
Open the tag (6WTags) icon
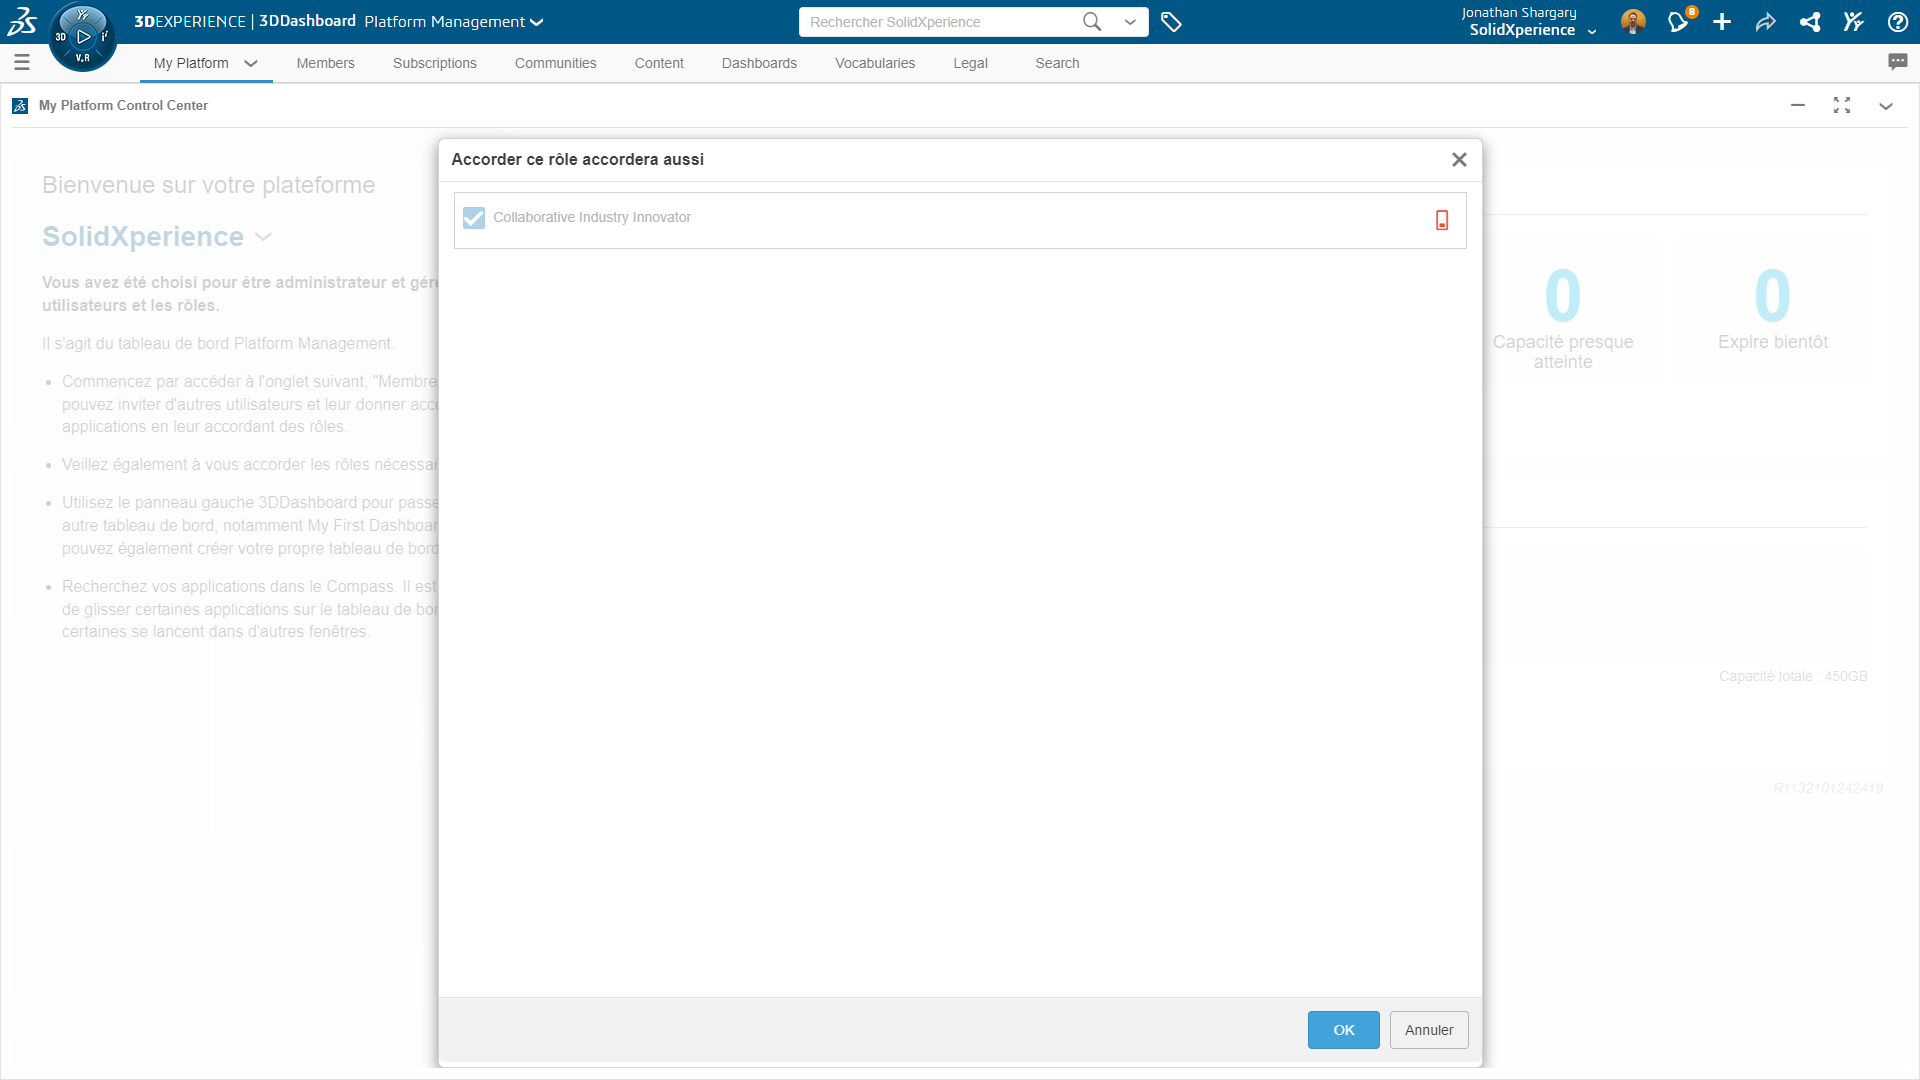click(1171, 22)
